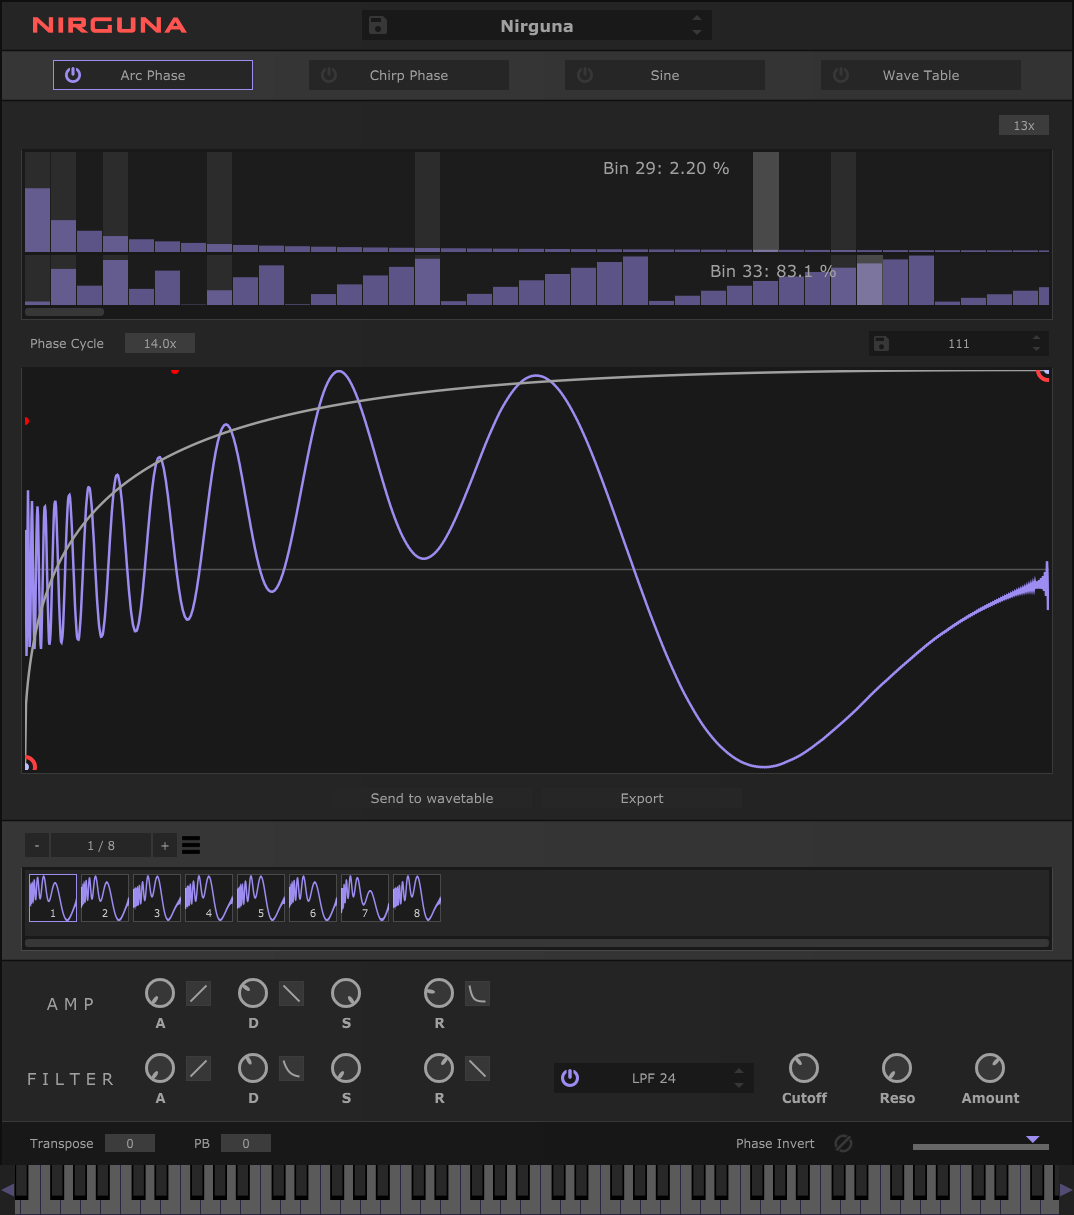Click the save icon beside the Nirguna preset name

coord(378,25)
